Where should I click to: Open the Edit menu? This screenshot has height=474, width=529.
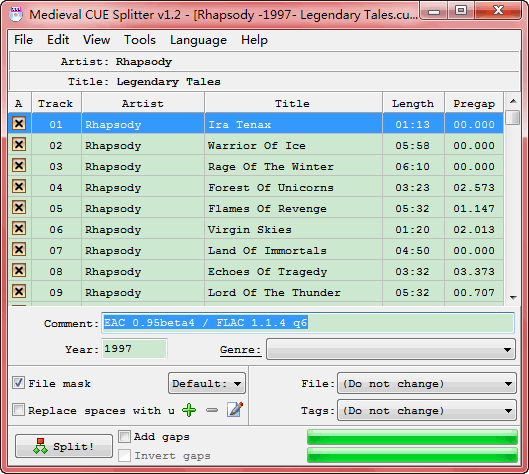tap(58, 40)
